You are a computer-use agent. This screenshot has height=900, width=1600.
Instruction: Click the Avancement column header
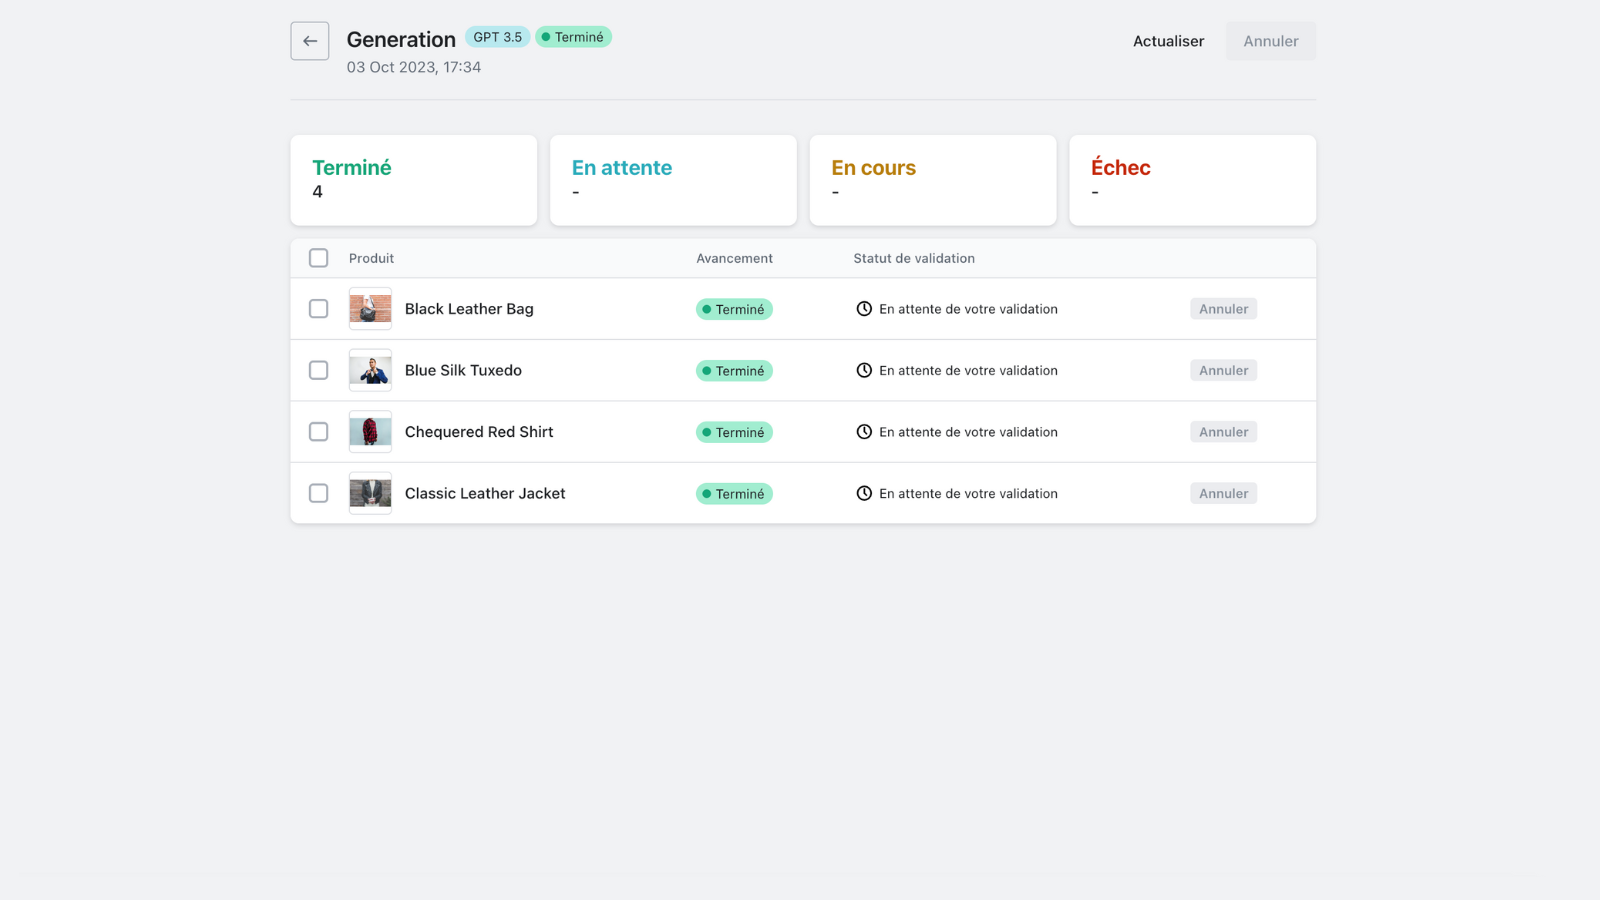(734, 258)
